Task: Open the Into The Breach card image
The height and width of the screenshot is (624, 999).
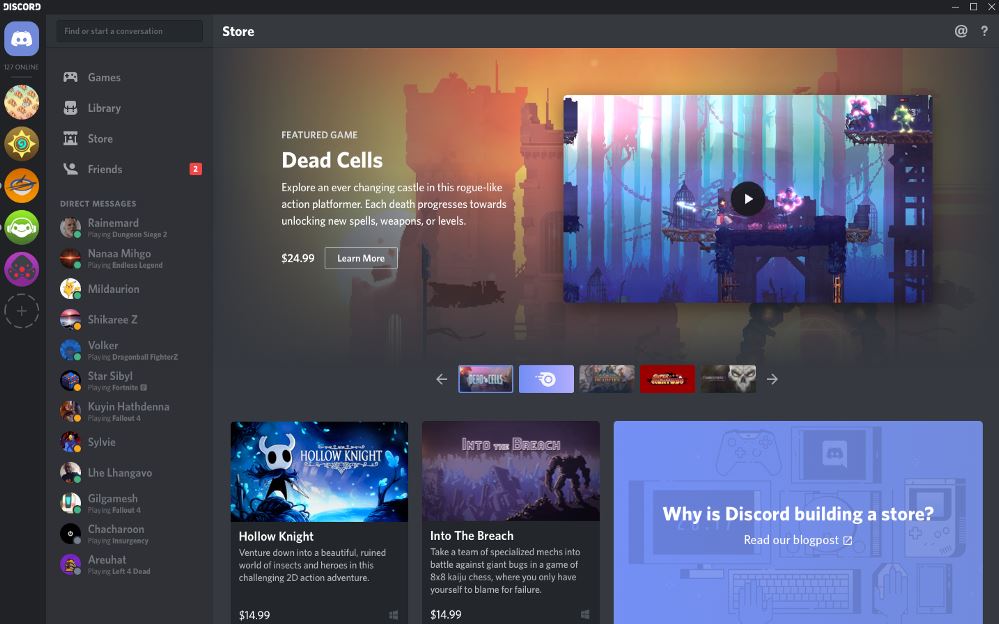Action: [x=511, y=471]
